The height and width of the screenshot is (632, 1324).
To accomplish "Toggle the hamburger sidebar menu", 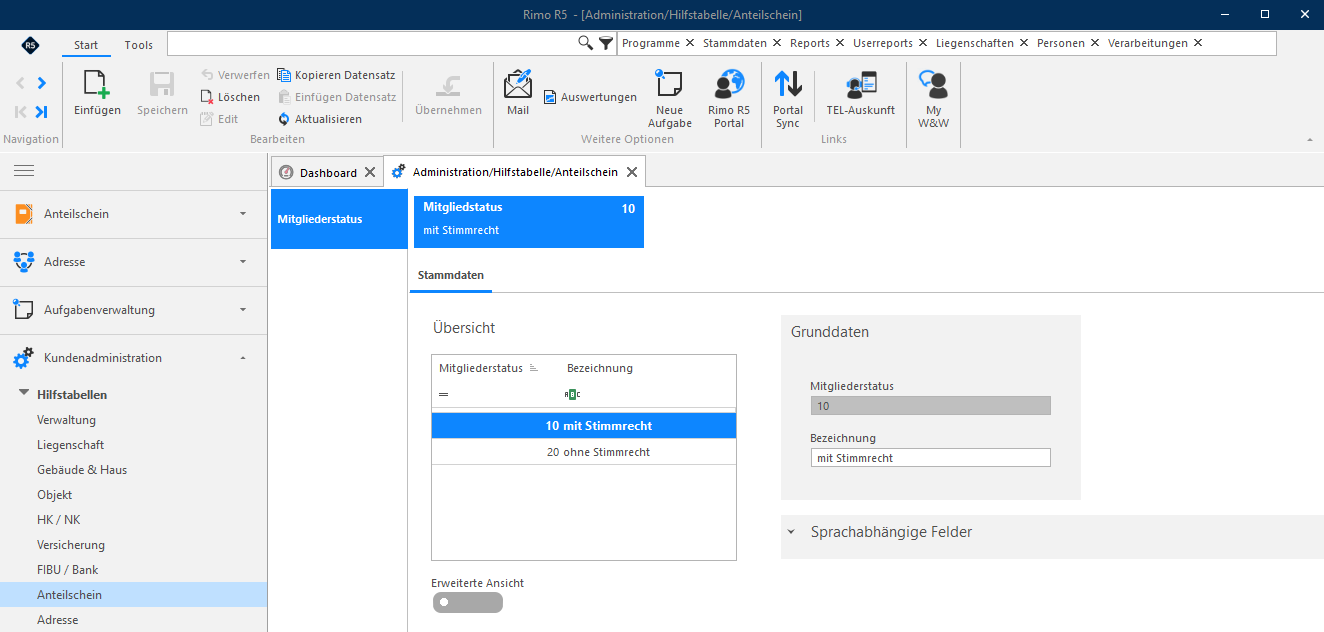I will click(x=23, y=171).
